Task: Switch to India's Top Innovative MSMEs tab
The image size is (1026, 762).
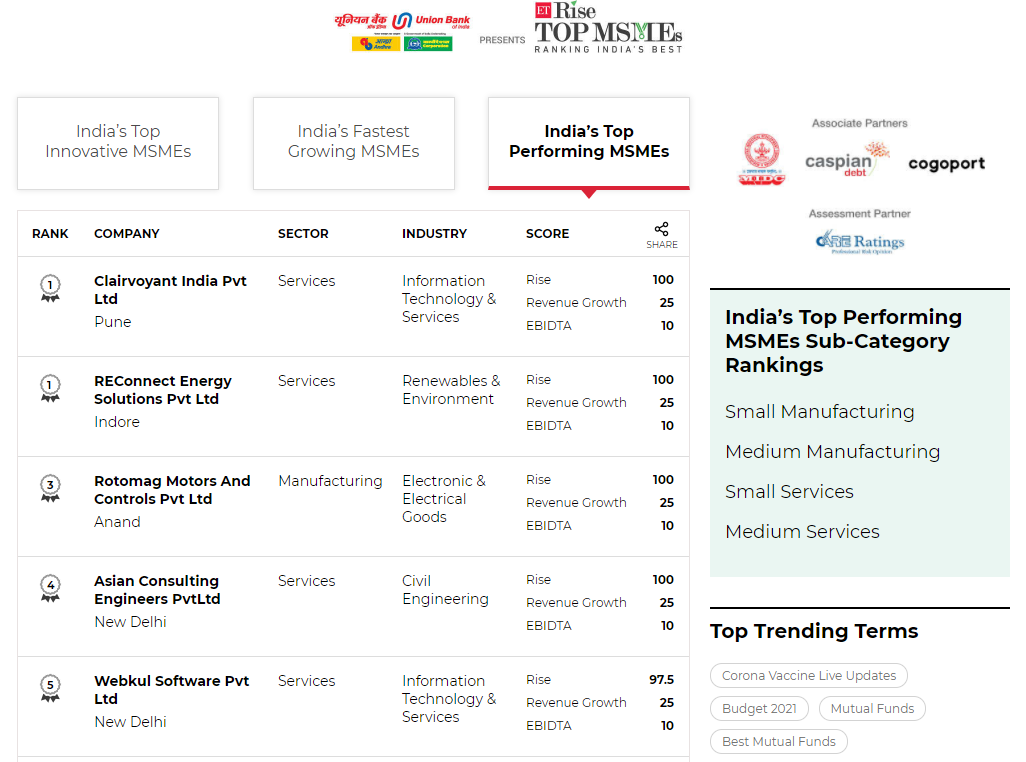Action: [x=118, y=143]
